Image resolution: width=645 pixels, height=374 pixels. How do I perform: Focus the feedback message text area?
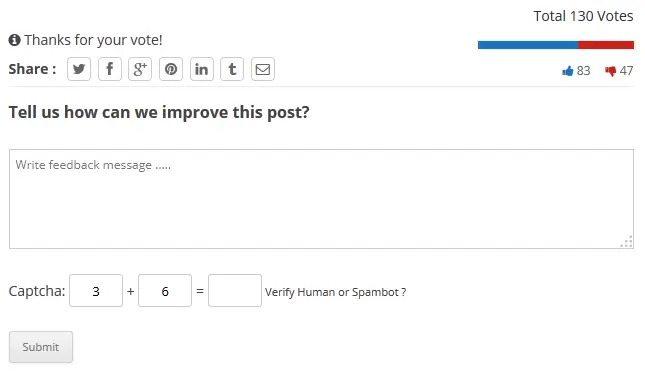coord(321,199)
